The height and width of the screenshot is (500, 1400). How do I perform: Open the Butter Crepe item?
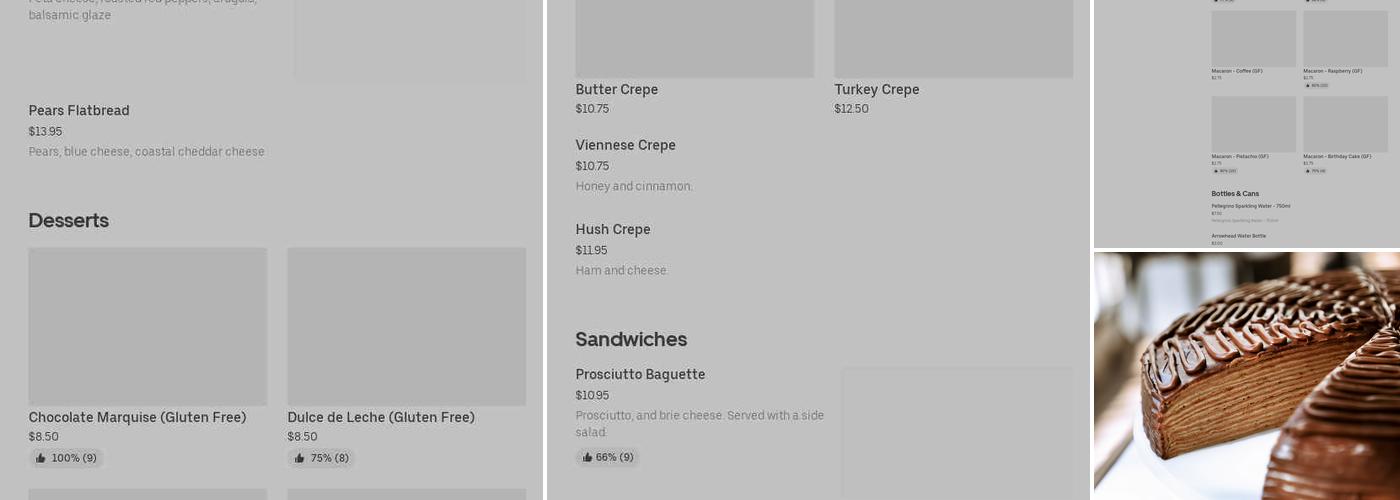point(616,90)
